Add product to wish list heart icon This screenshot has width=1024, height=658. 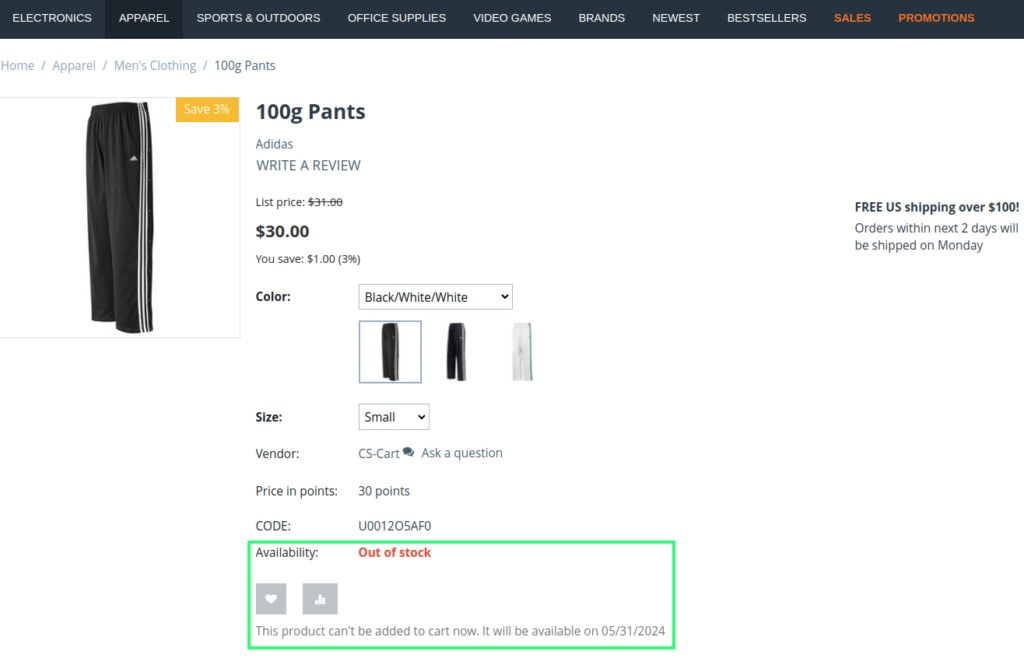pyautogui.click(x=271, y=599)
